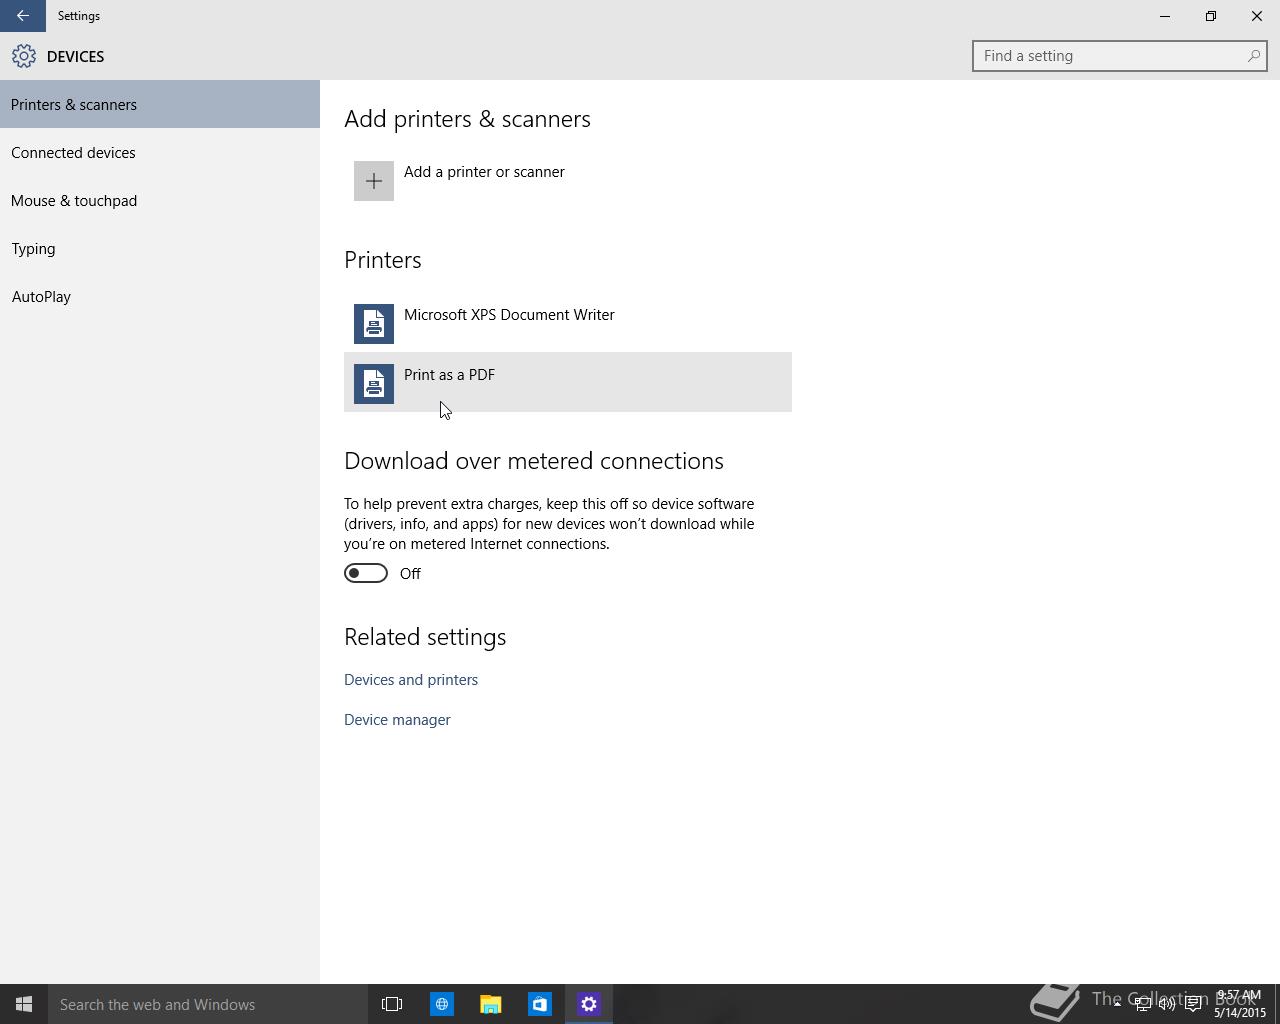
Task: Open the taskbar clock showing 9:57 AM
Action: coord(1240,1004)
